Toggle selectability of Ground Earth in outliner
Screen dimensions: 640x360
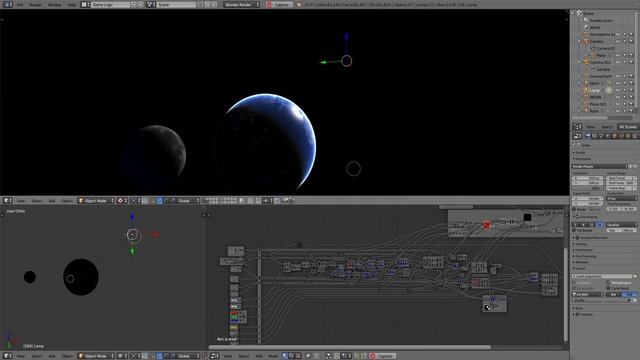point(624,76)
